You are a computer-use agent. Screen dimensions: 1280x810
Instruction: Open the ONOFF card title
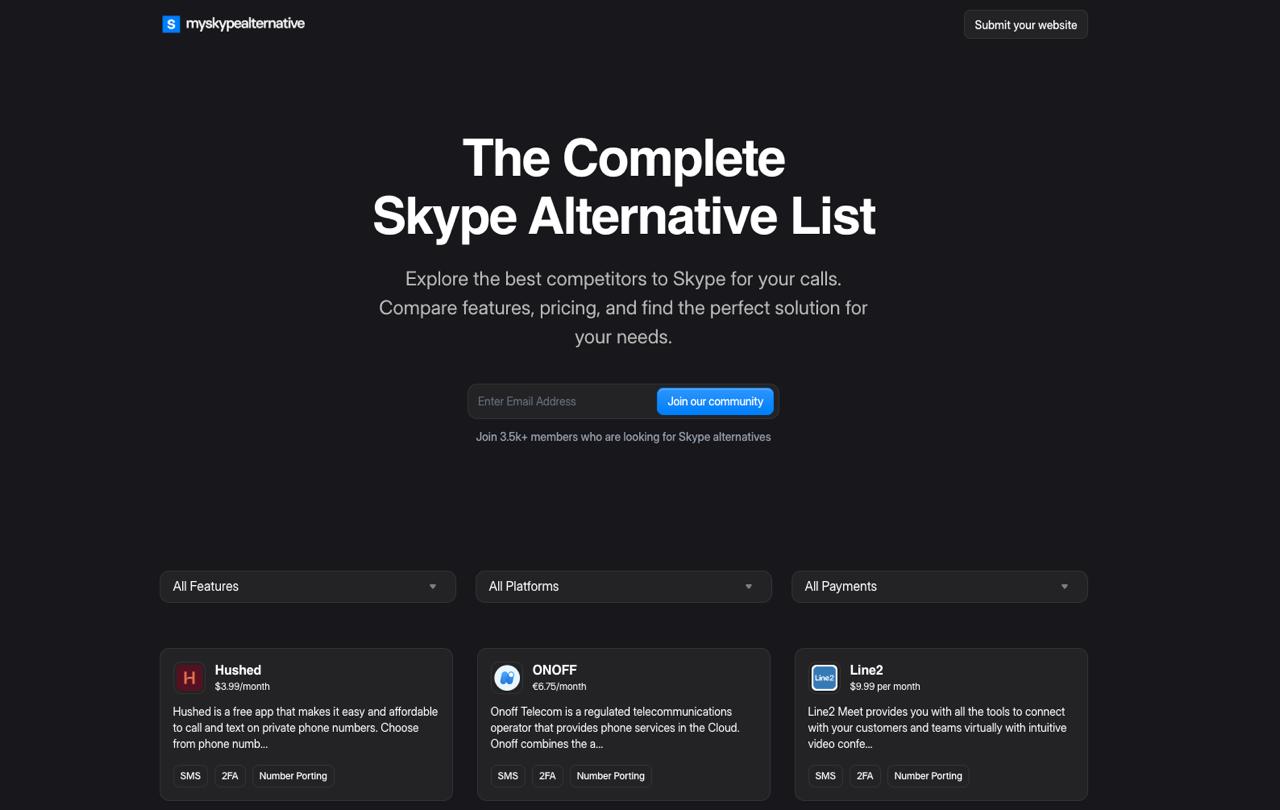click(554, 670)
